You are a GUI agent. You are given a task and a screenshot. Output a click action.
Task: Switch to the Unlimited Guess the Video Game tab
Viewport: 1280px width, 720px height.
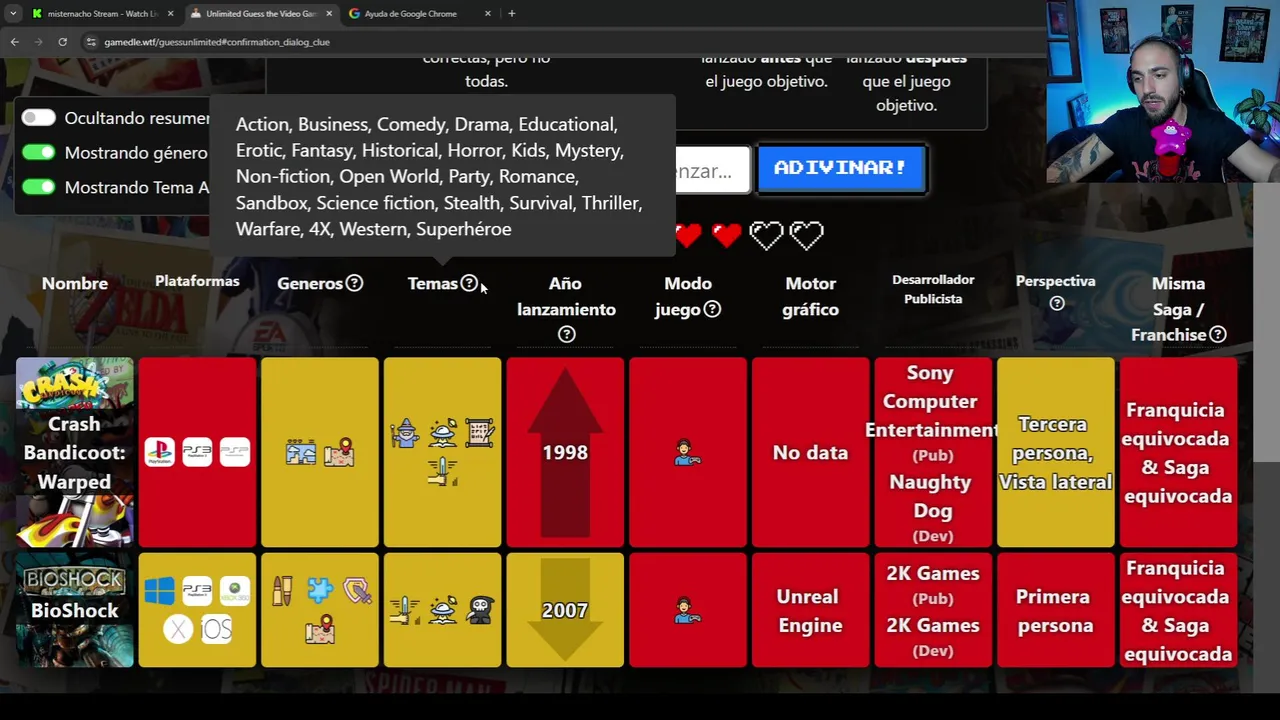260,14
